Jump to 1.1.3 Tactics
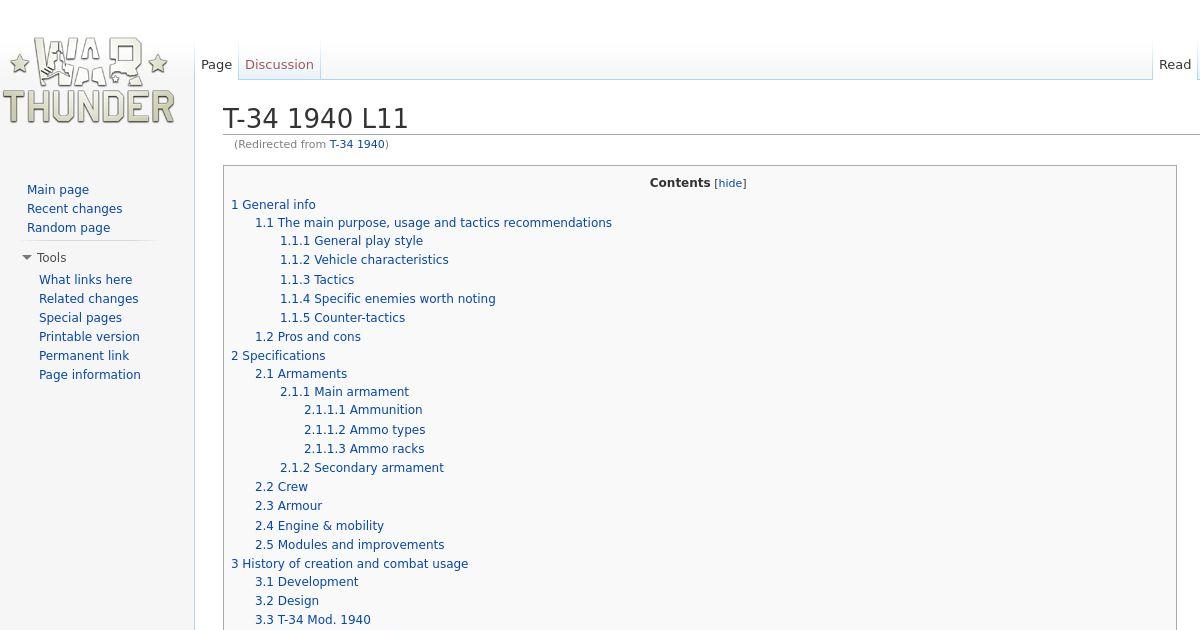Image resolution: width=1200 pixels, height=630 pixels. click(x=317, y=280)
